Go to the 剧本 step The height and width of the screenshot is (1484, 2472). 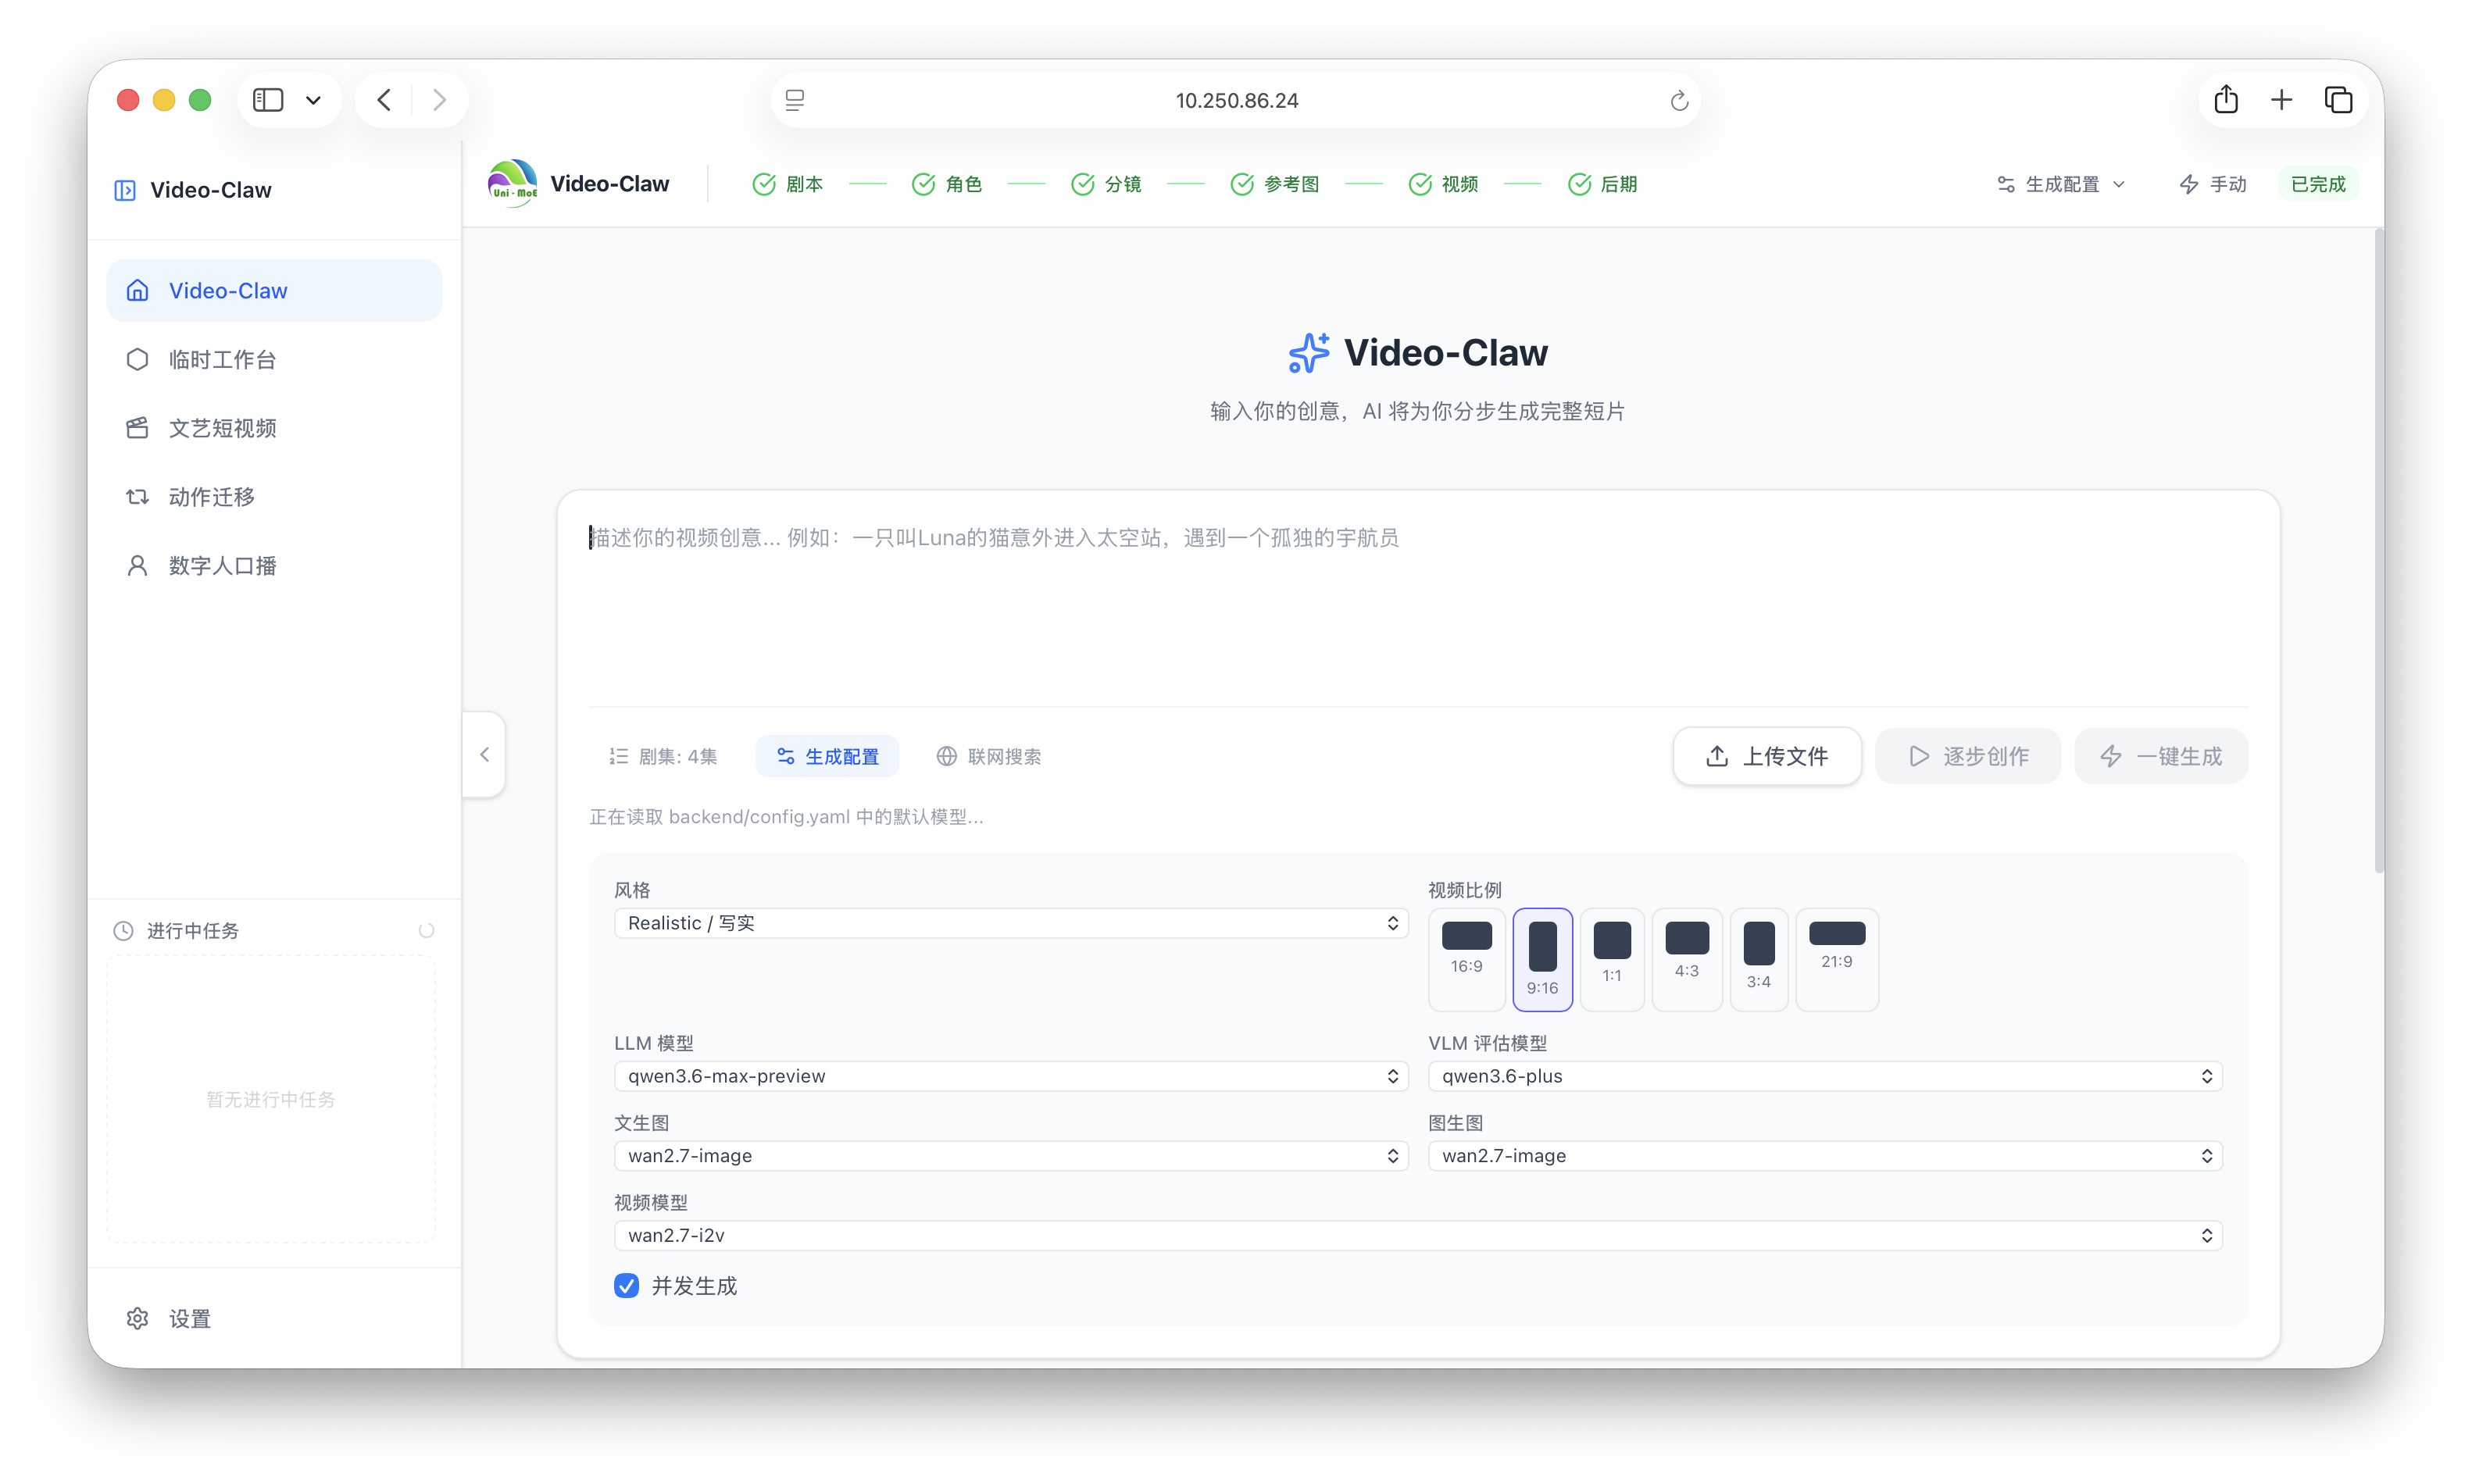click(x=788, y=184)
